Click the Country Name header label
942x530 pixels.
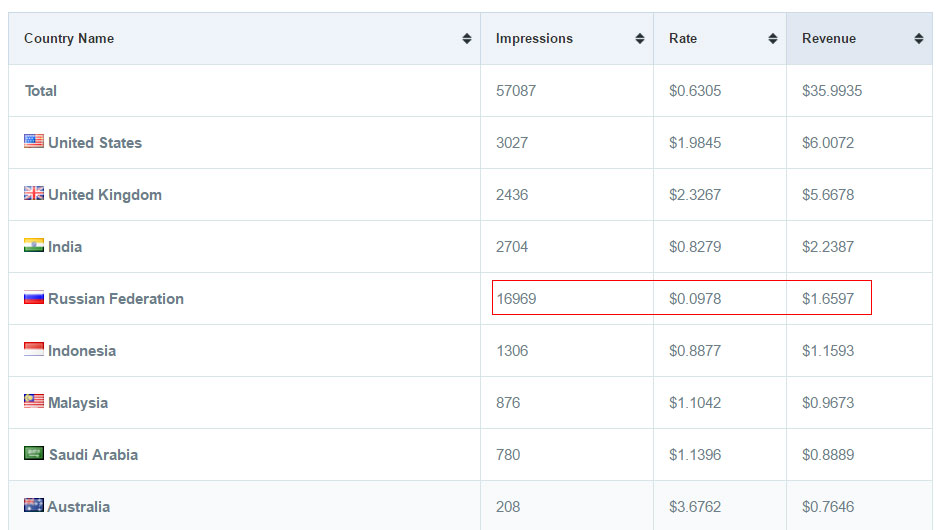coord(69,39)
